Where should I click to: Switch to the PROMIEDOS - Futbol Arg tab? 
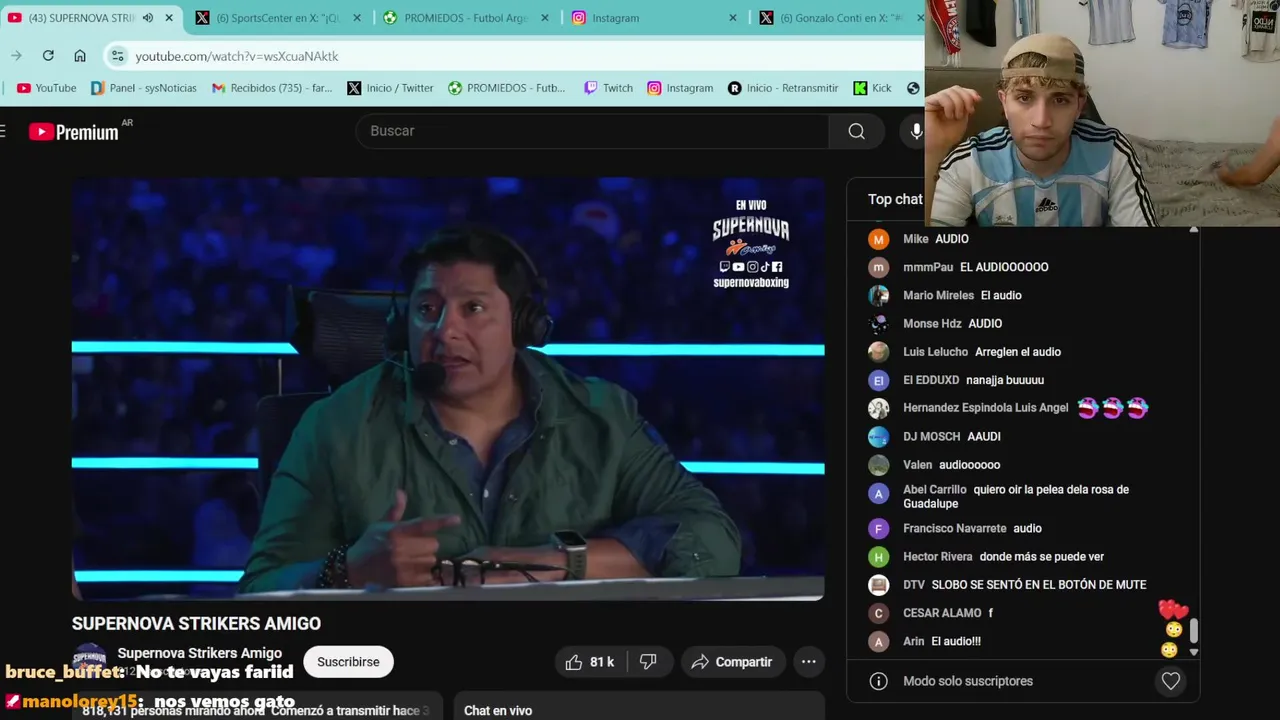pos(466,18)
